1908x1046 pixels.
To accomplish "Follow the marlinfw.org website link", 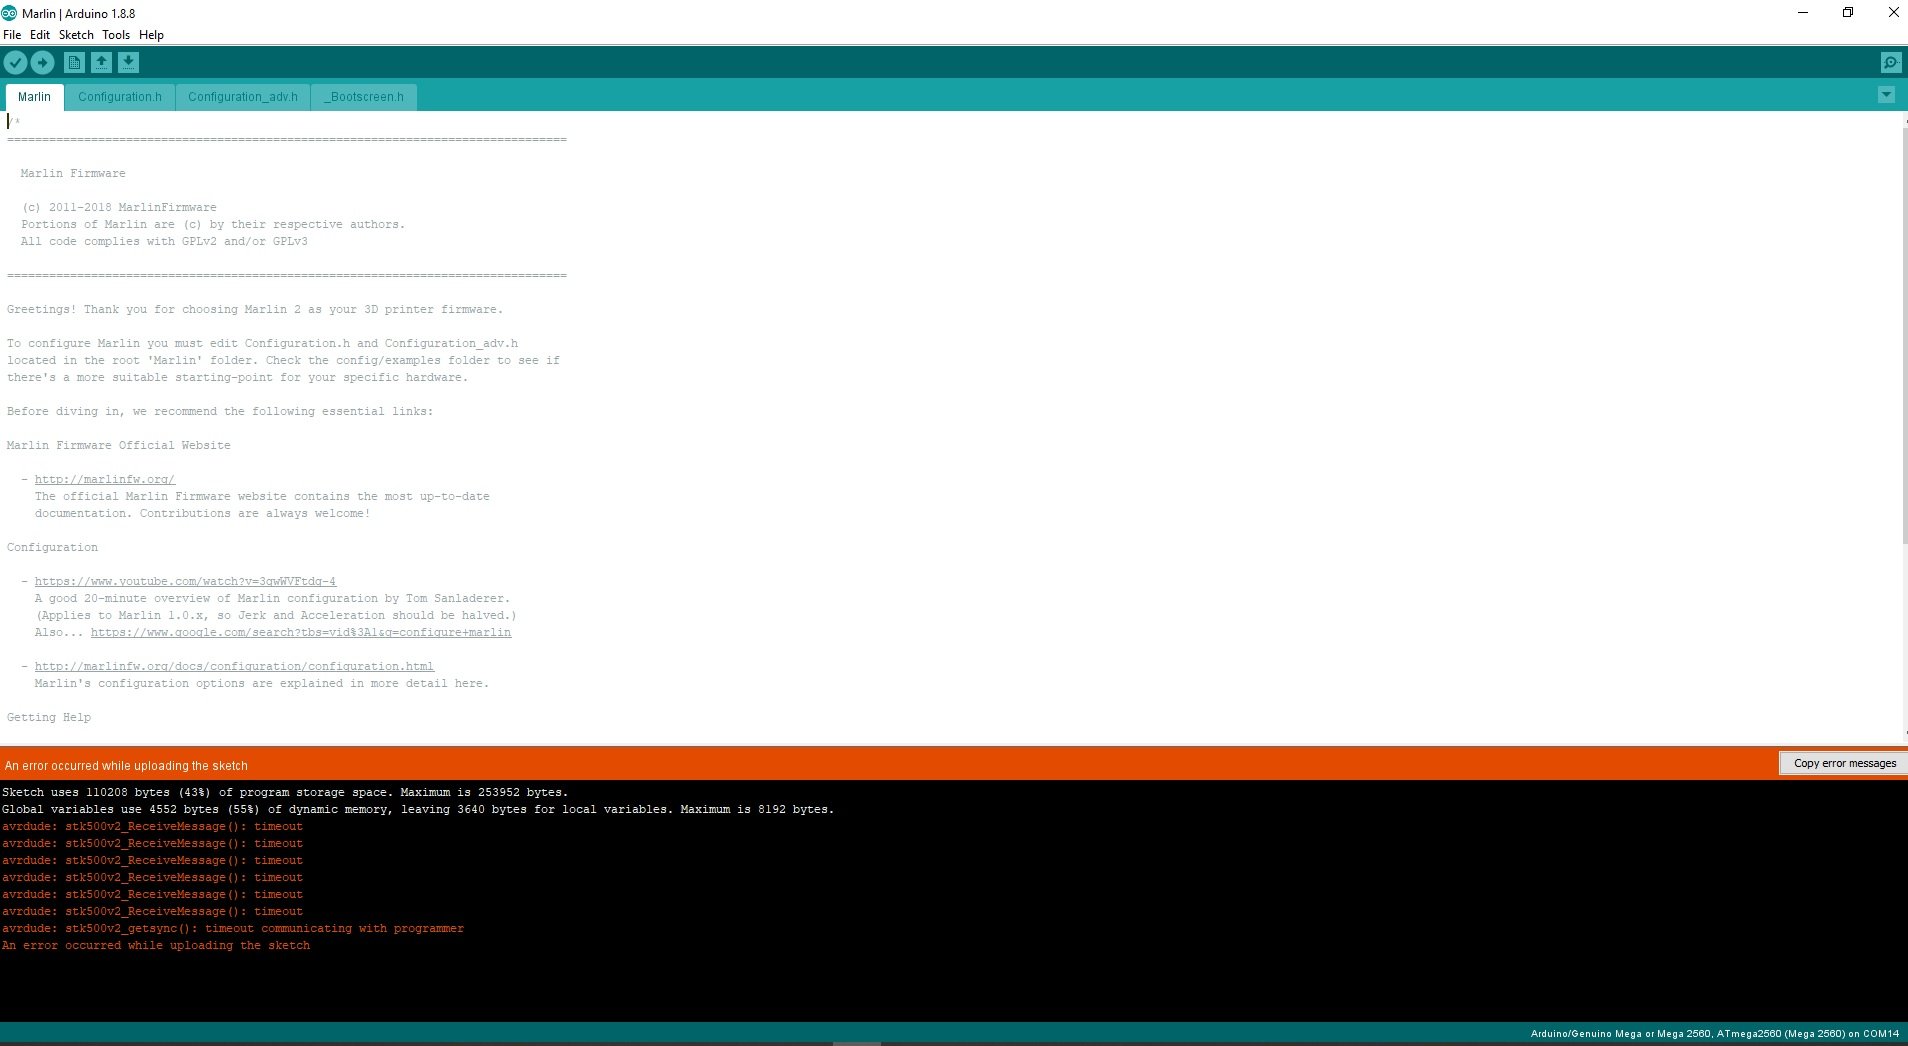I will [x=105, y=479].
